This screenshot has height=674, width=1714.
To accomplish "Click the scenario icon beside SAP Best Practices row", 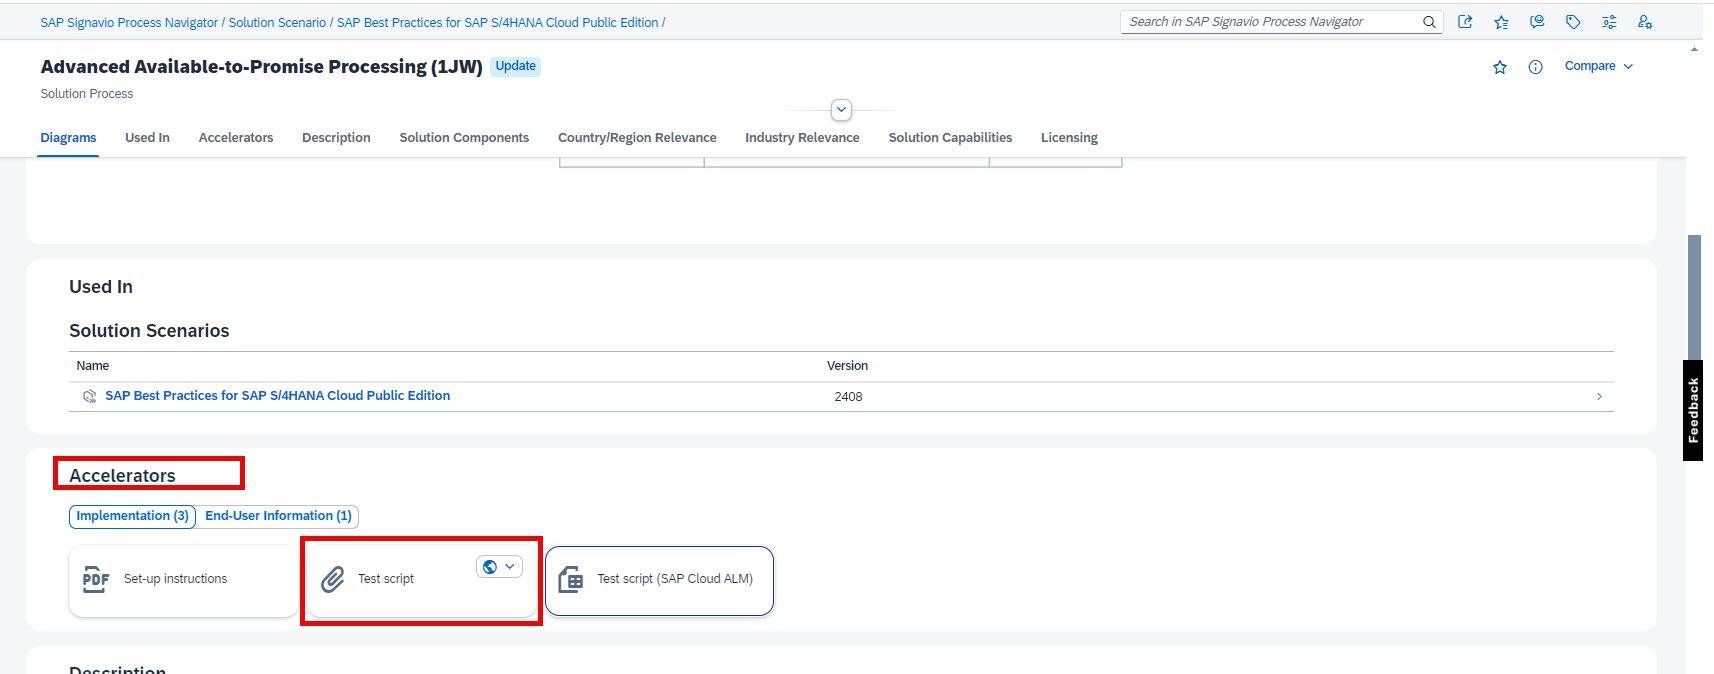I will point(89,396).
